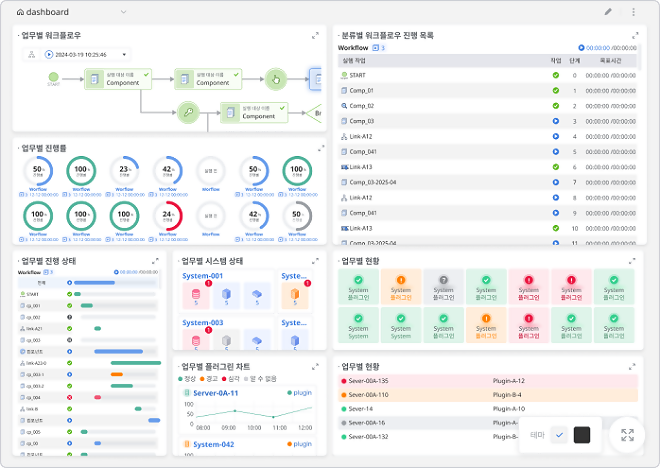
Task: Expand the 업무별 워크플로우 panel to fullscreen
Action: 316,35
